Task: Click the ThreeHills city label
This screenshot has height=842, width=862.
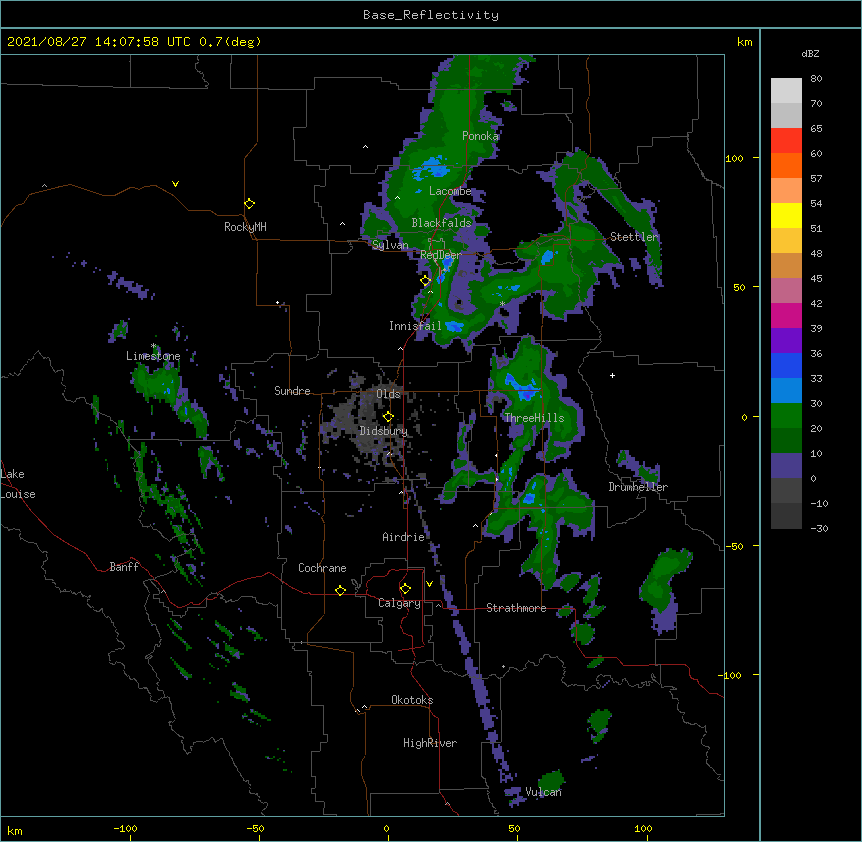Action: 534,418
